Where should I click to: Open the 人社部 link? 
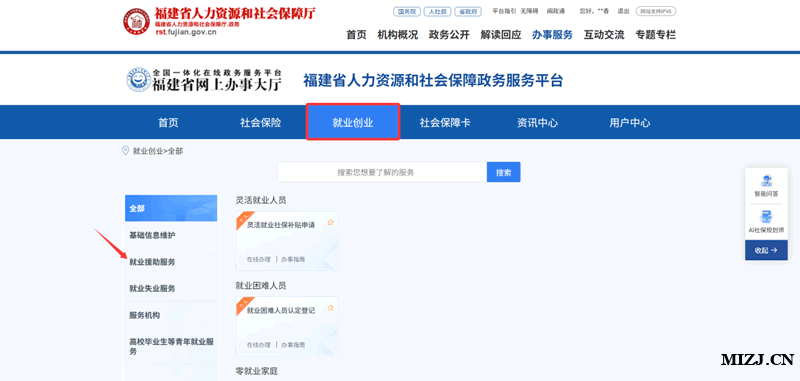[437, 11]
